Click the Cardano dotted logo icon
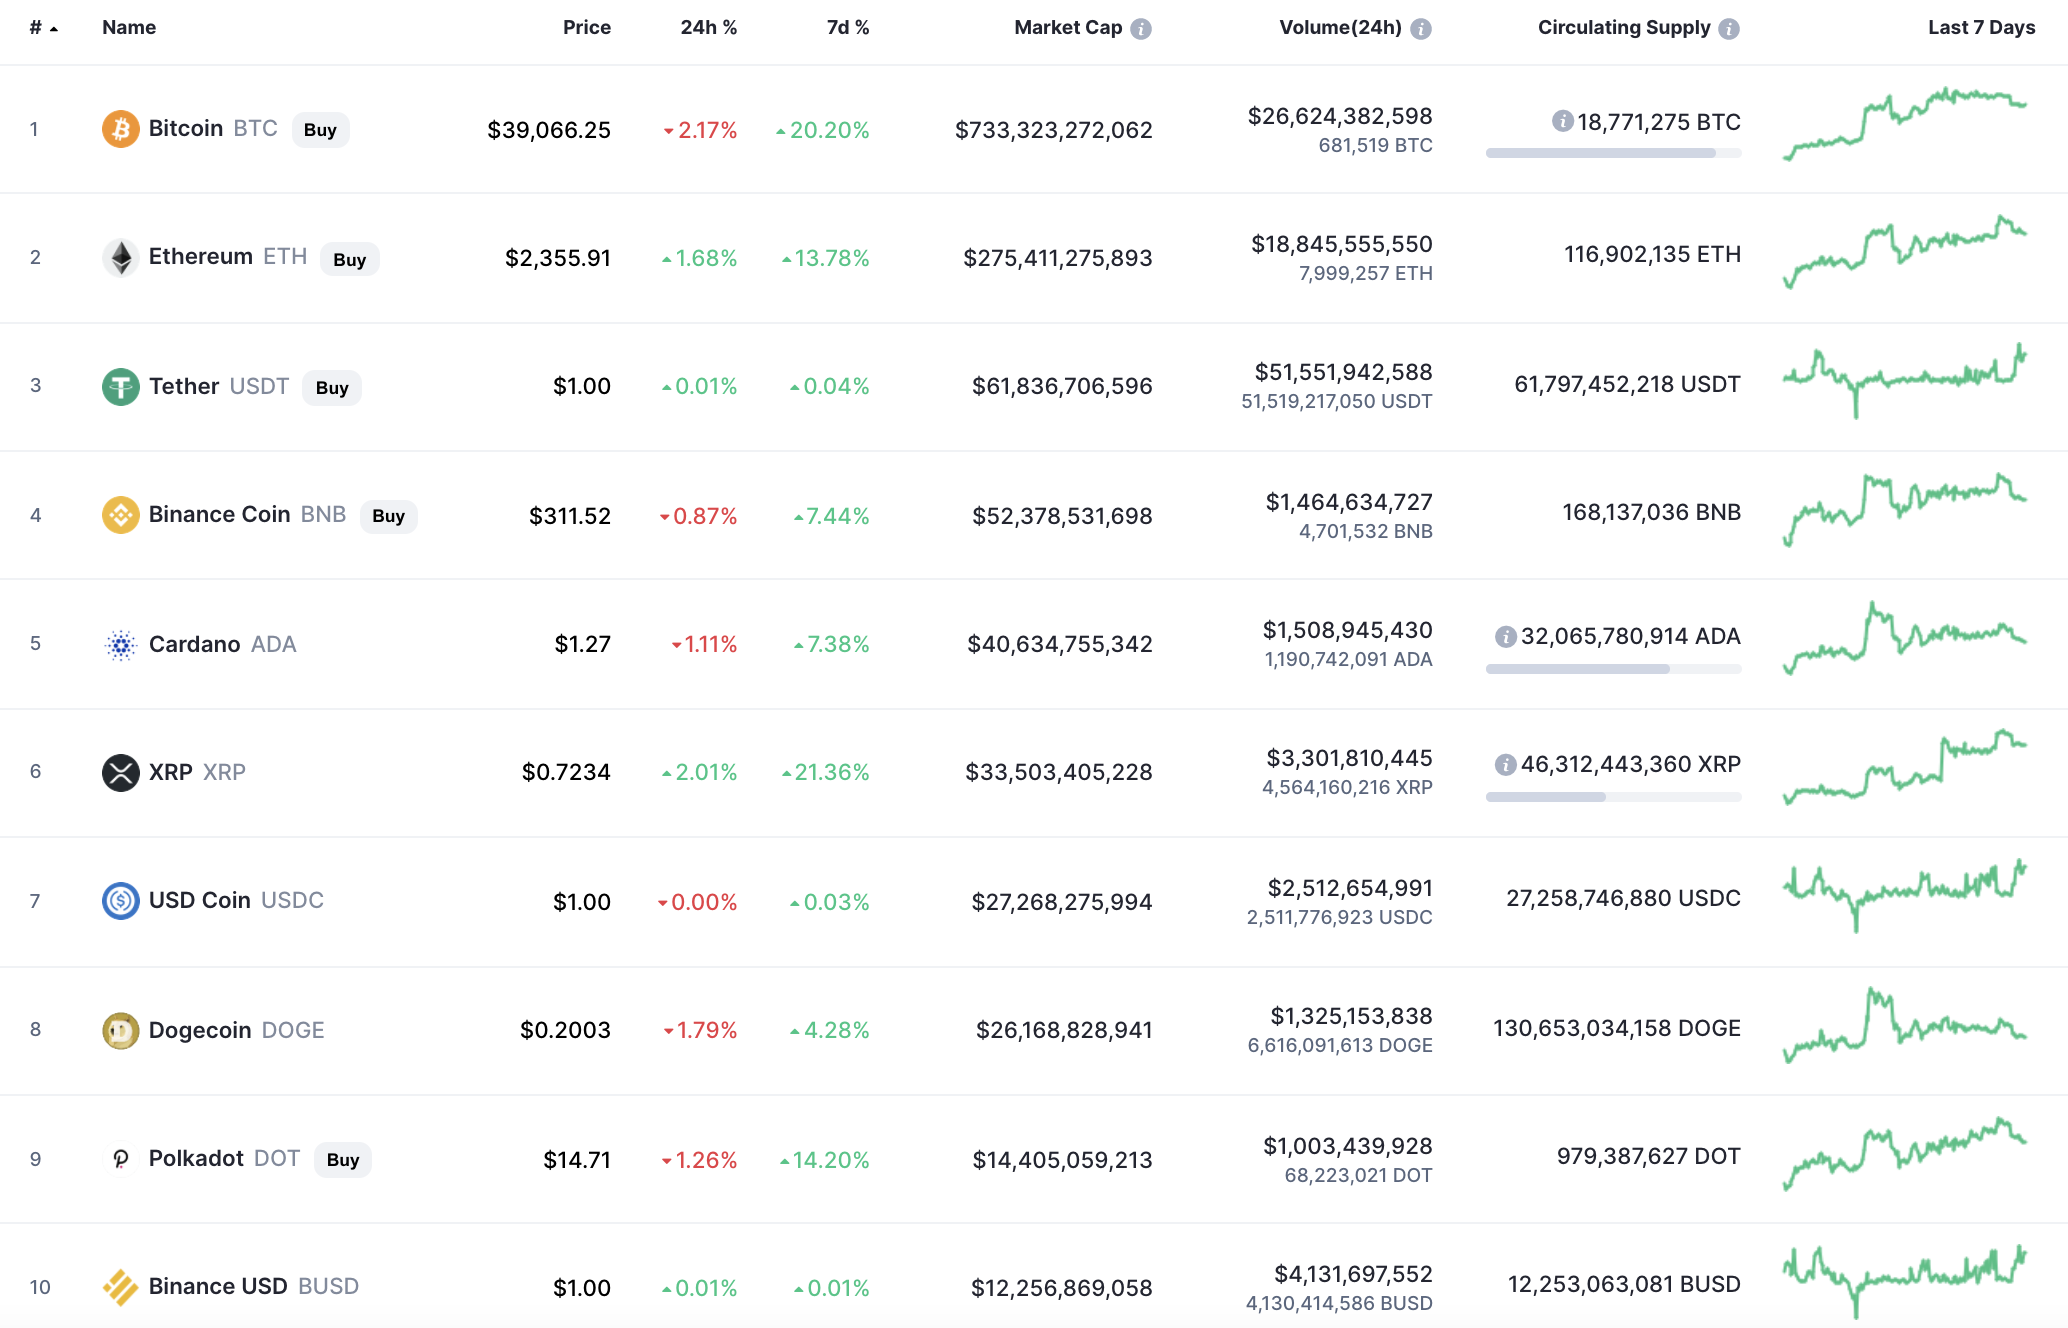Image resolution: width=2068 pixels, height=1328 pixels. [x=120, y=645]
